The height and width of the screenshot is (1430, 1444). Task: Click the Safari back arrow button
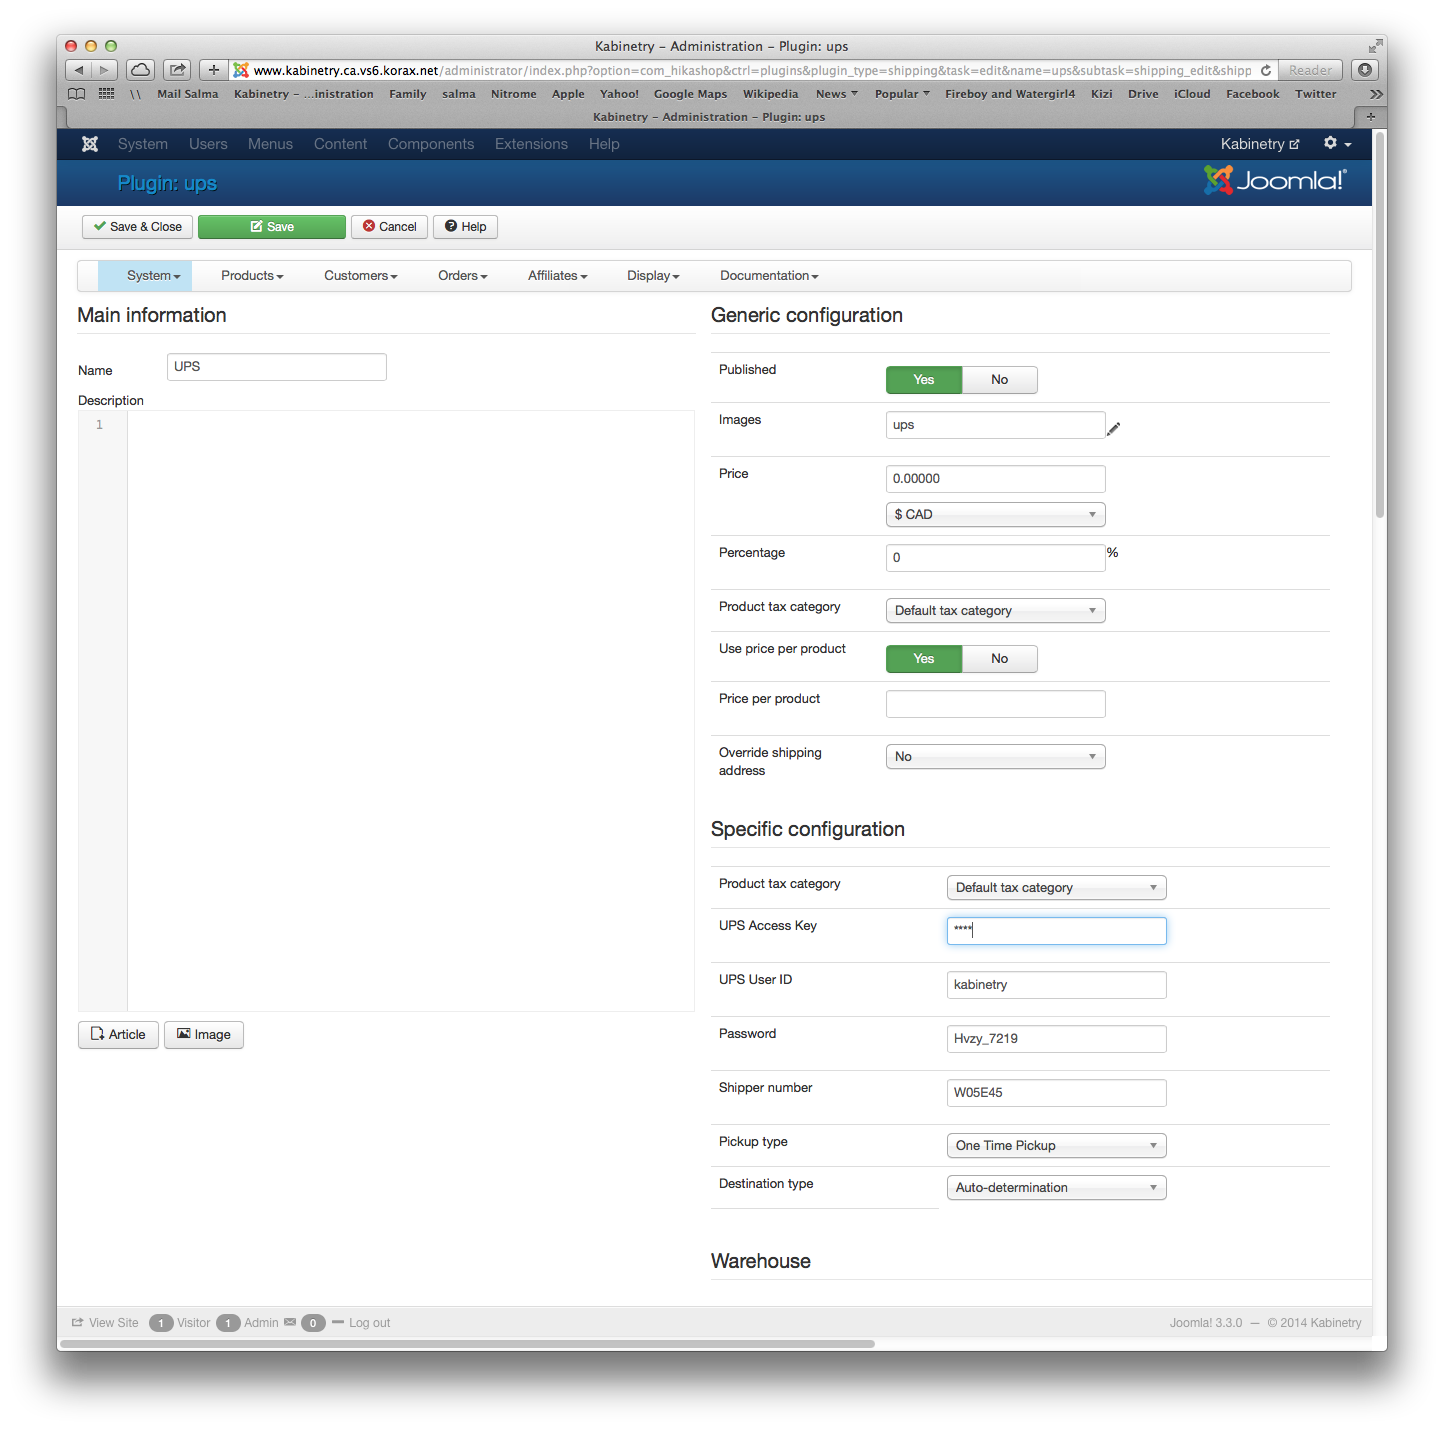[79, 70]
